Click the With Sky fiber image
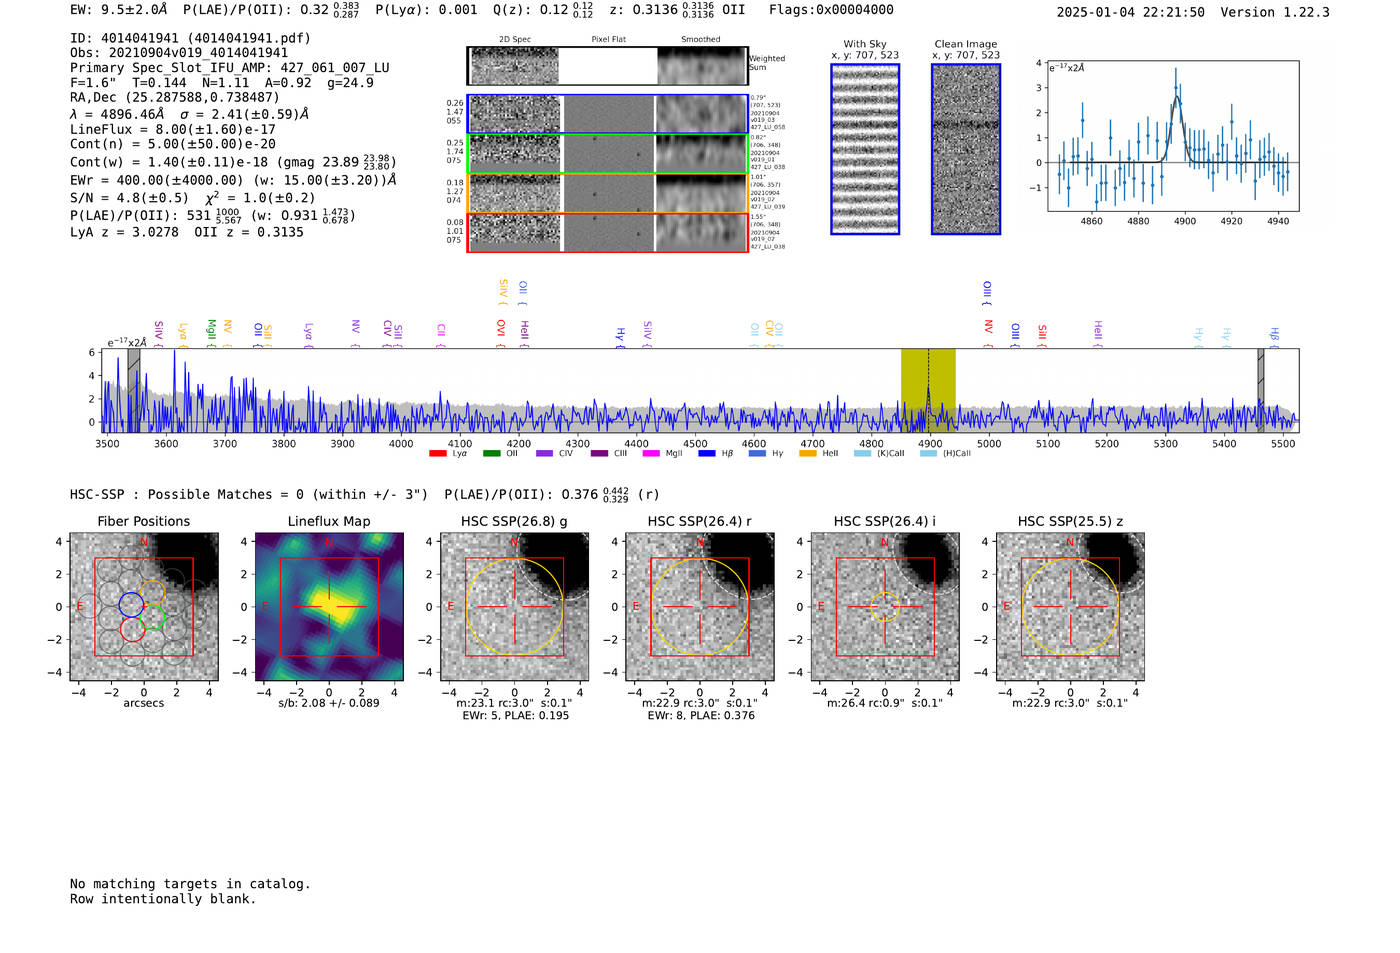This screenshot has width=1400, height=953. tap(865, 149)
